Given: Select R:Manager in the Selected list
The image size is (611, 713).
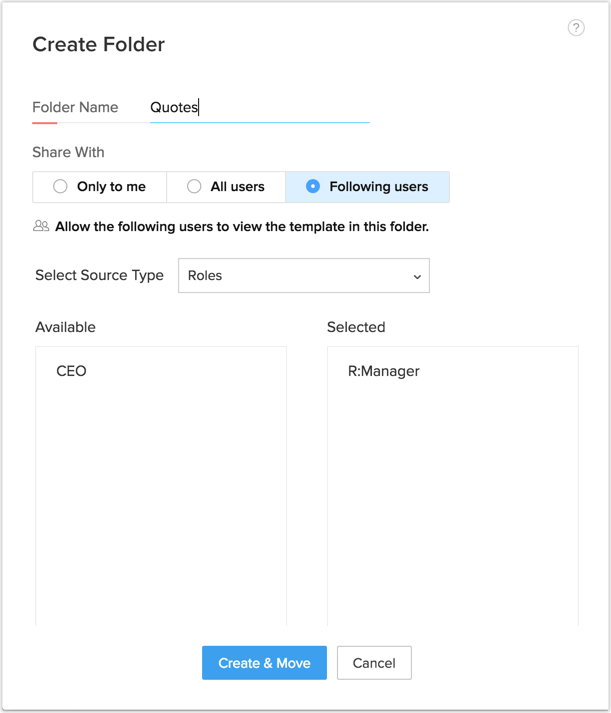Looking at the screenshot, I should click(x=384, y=371).
